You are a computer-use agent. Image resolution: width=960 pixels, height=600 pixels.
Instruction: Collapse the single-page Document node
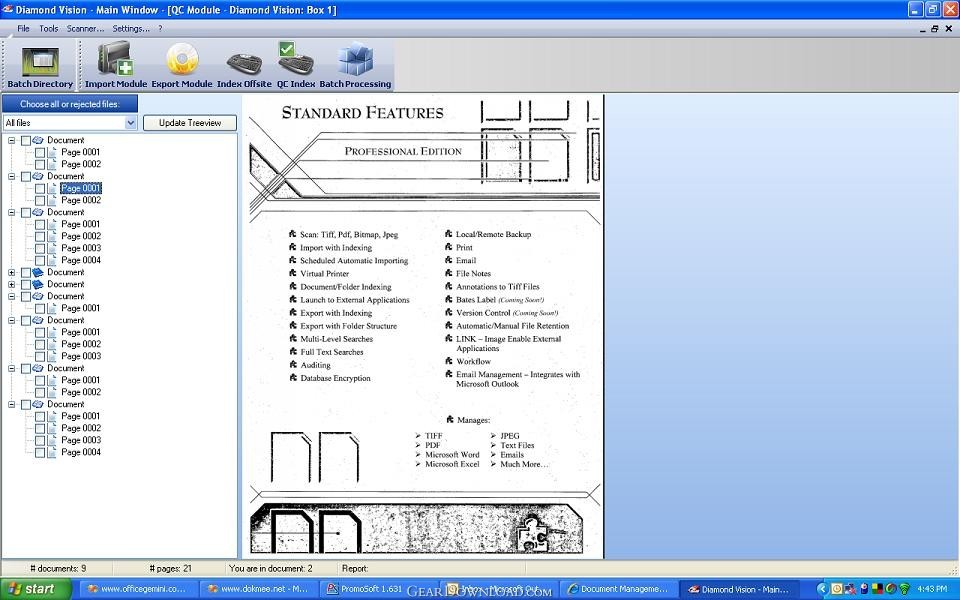12,297
